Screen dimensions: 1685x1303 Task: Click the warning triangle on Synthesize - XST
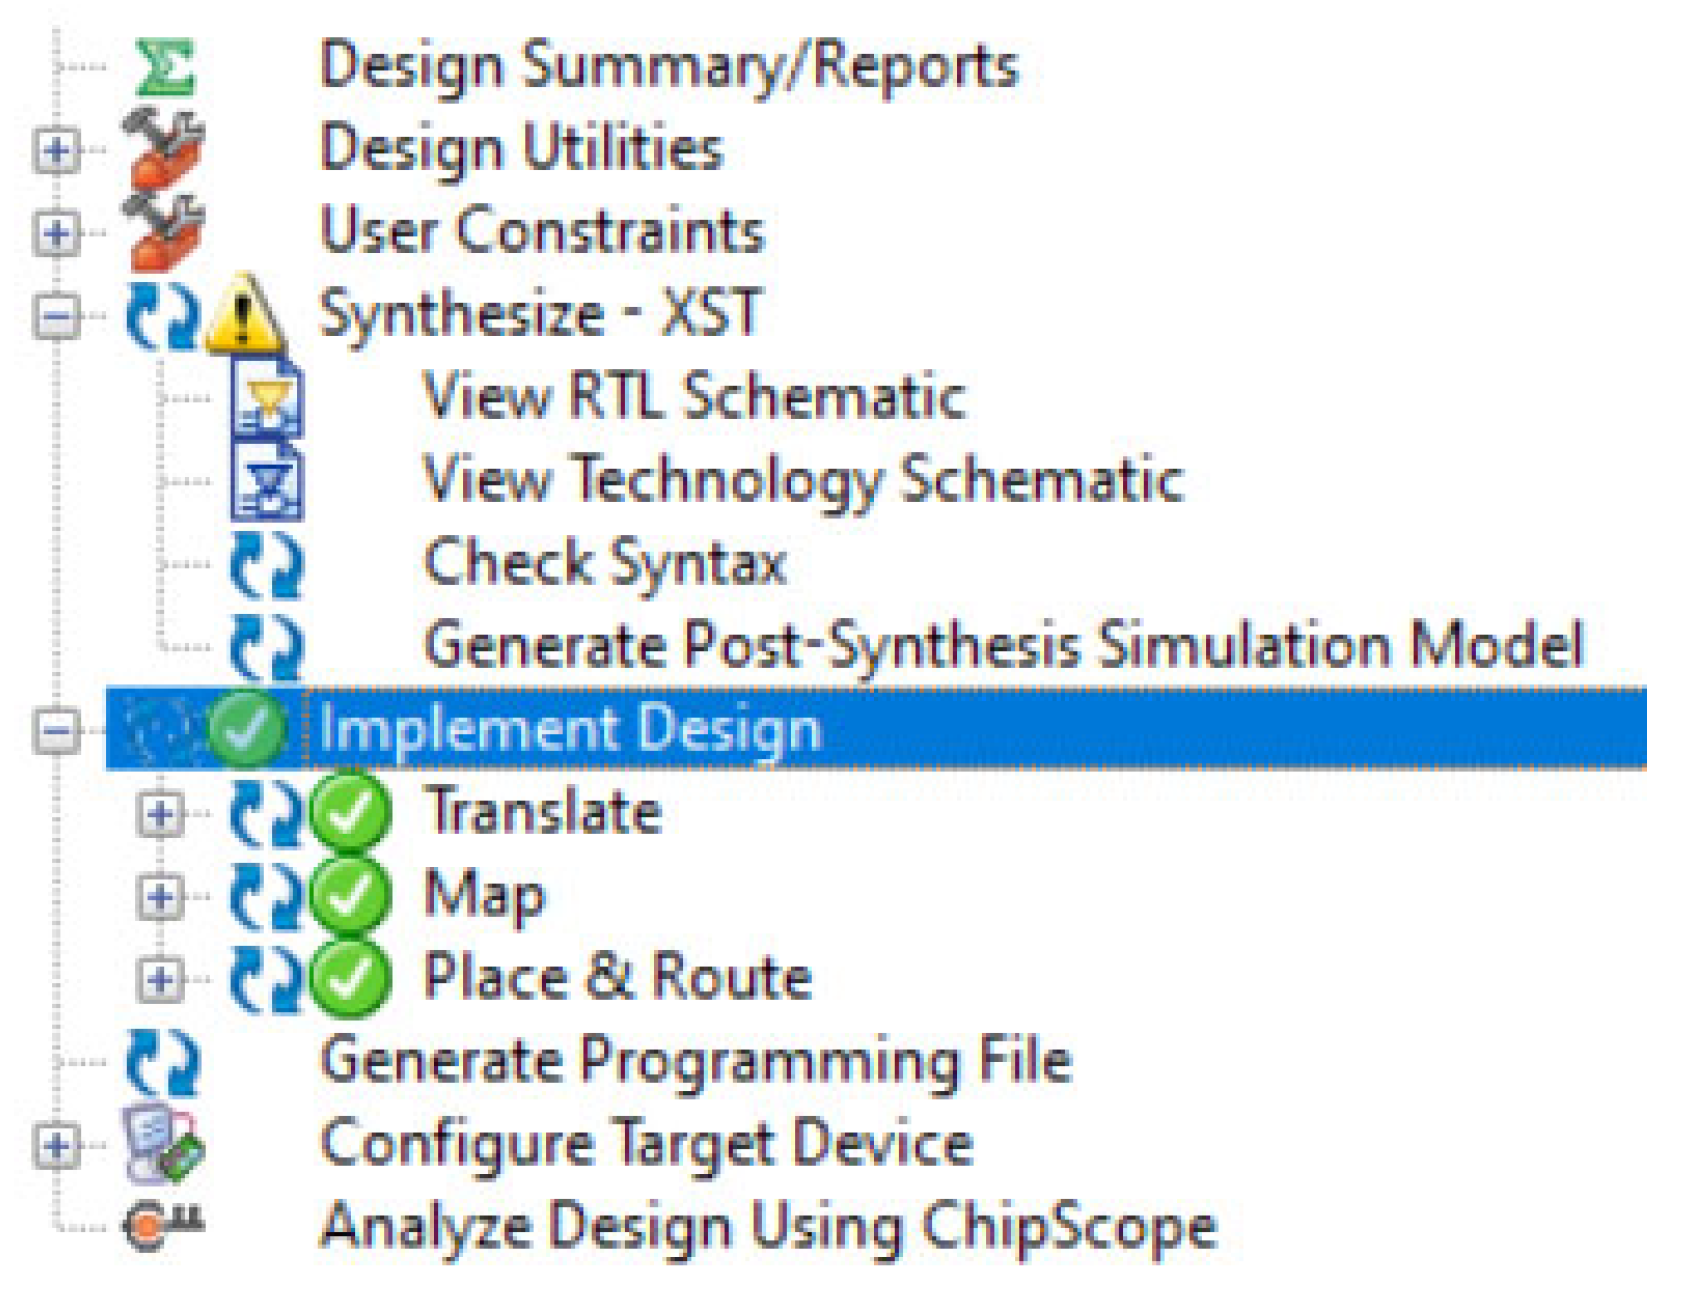(243, 314)
